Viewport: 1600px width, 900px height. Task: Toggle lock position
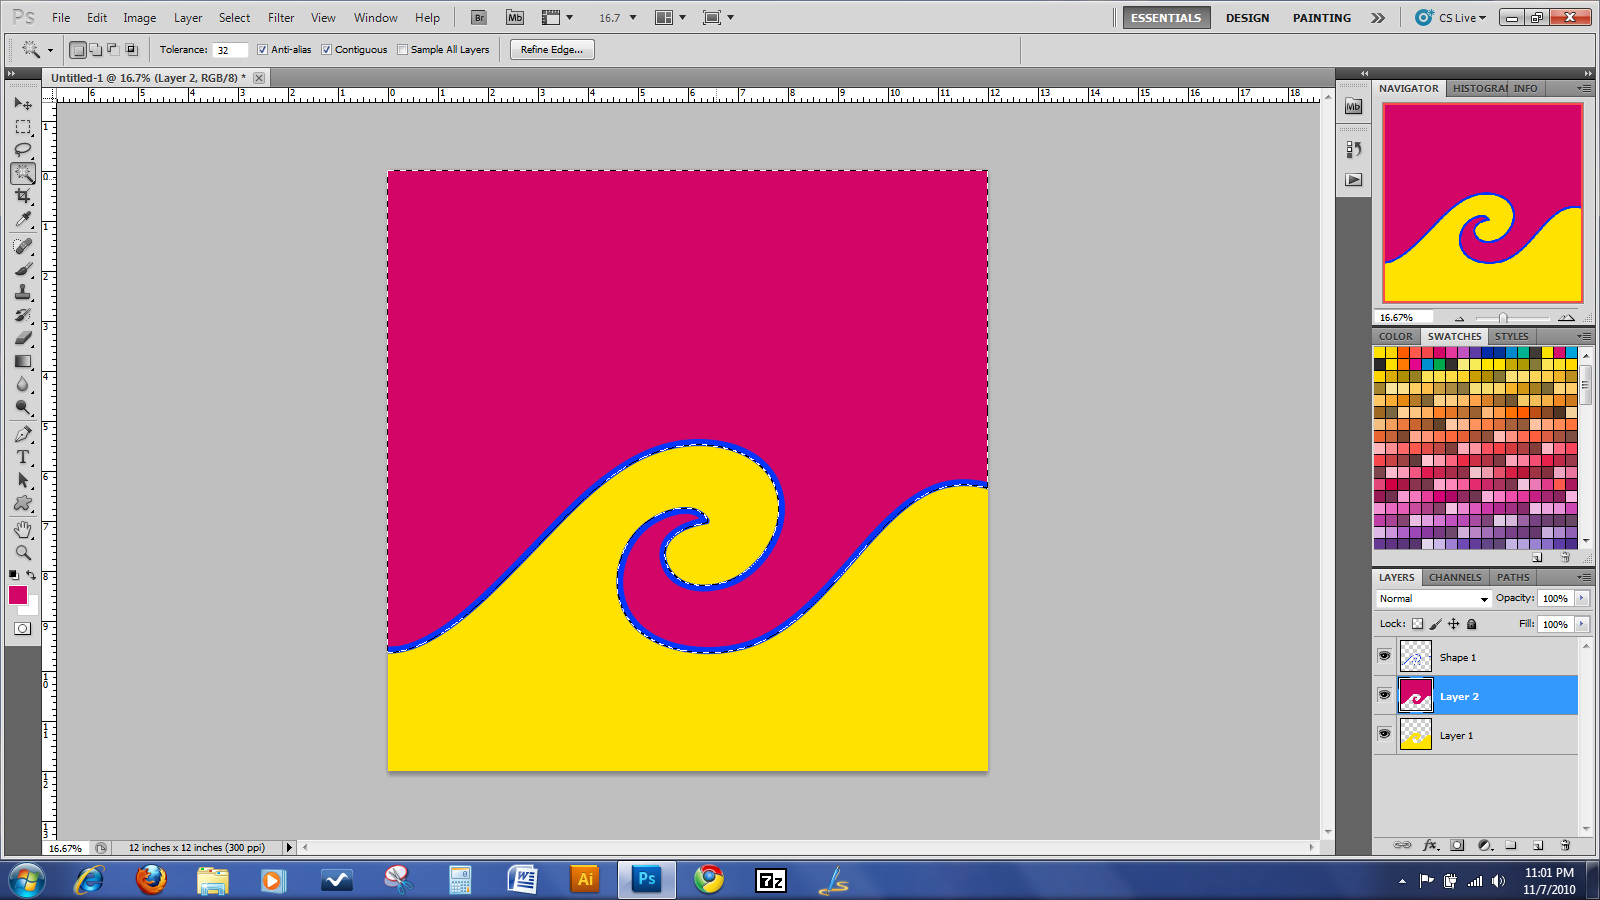(1453, 624)
